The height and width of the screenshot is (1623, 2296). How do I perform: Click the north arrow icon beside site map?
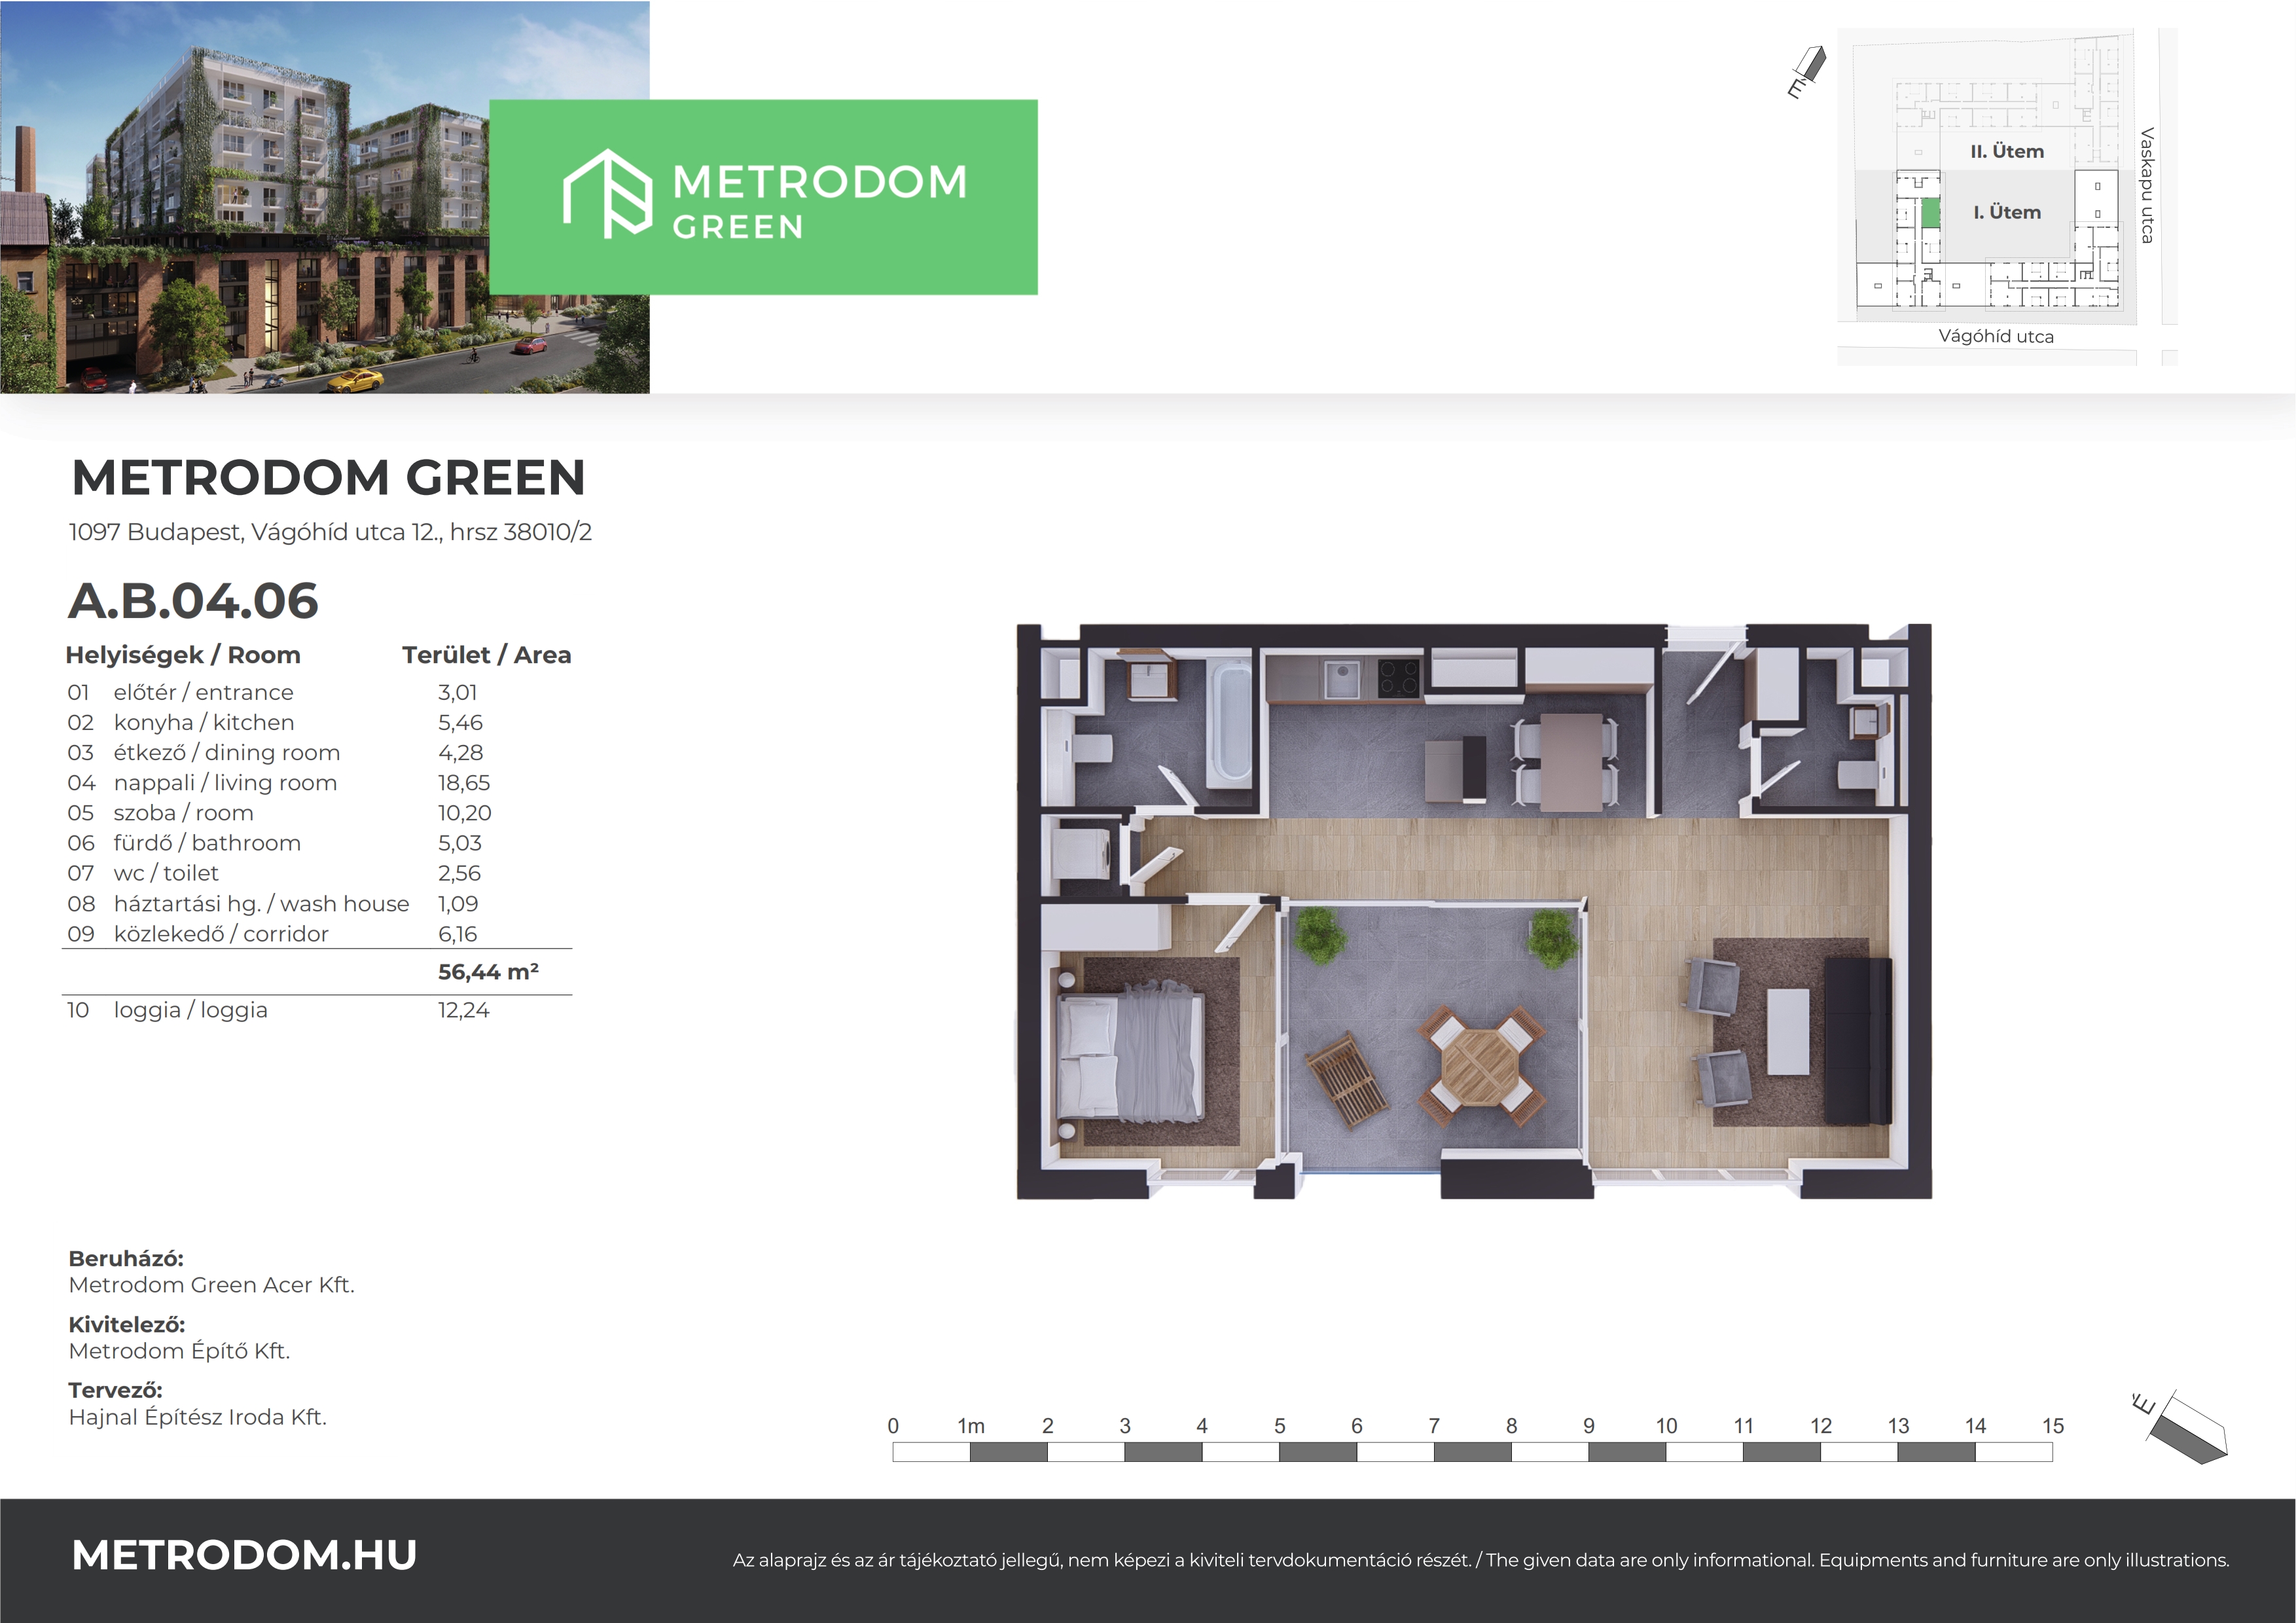coord(1807,73)
